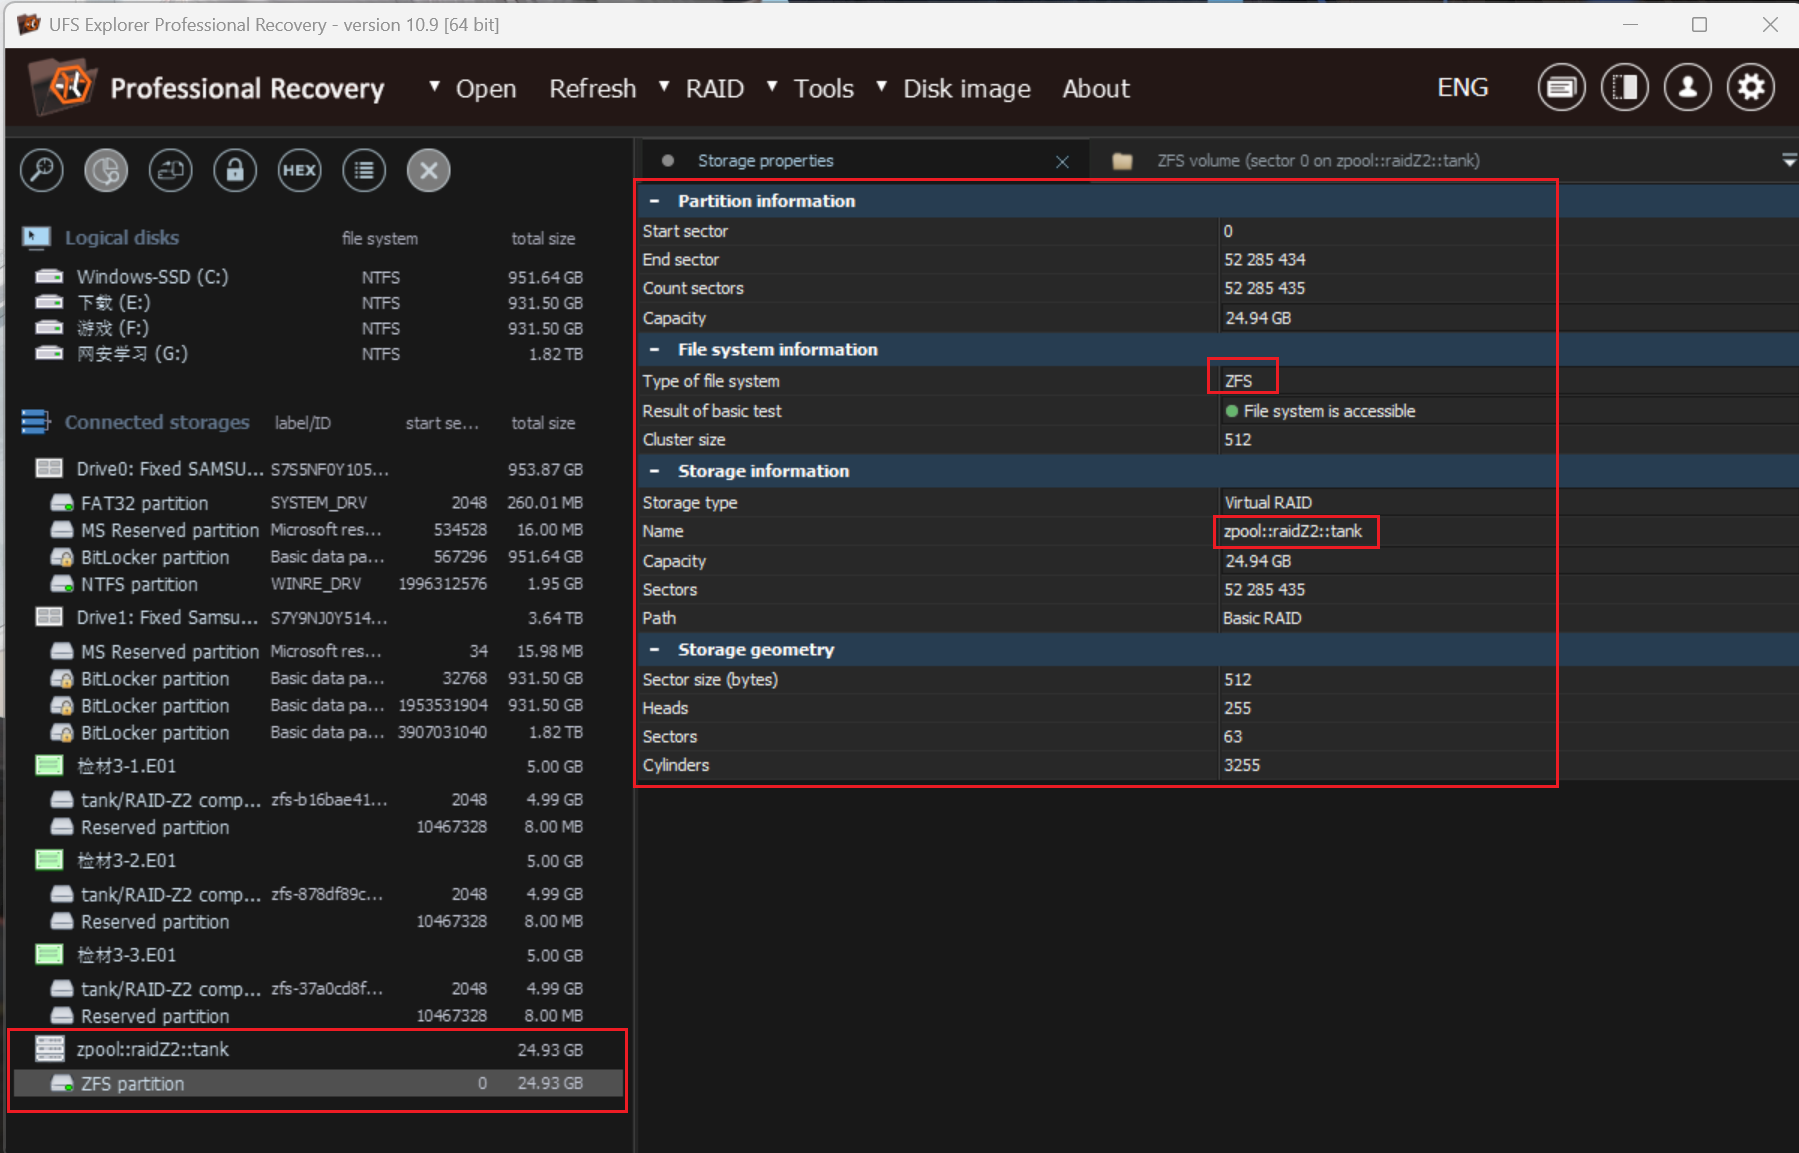Click the magnifier search tool icon

tap(42, 170)
